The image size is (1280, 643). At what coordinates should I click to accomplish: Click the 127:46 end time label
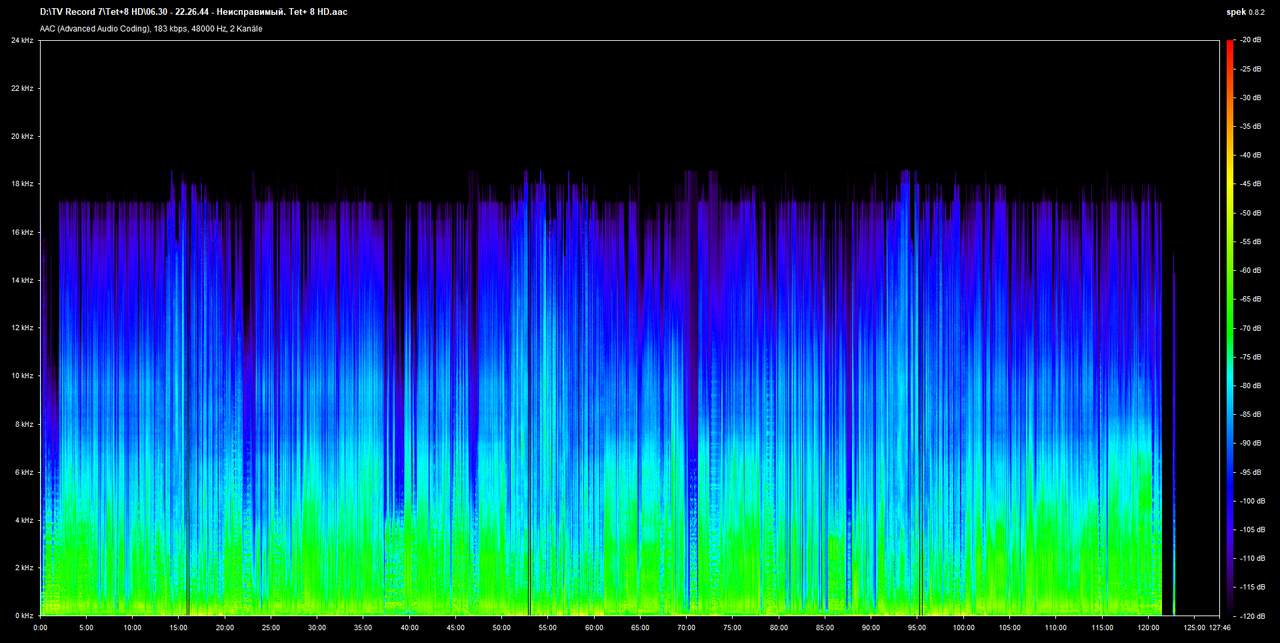point(1220,628)
